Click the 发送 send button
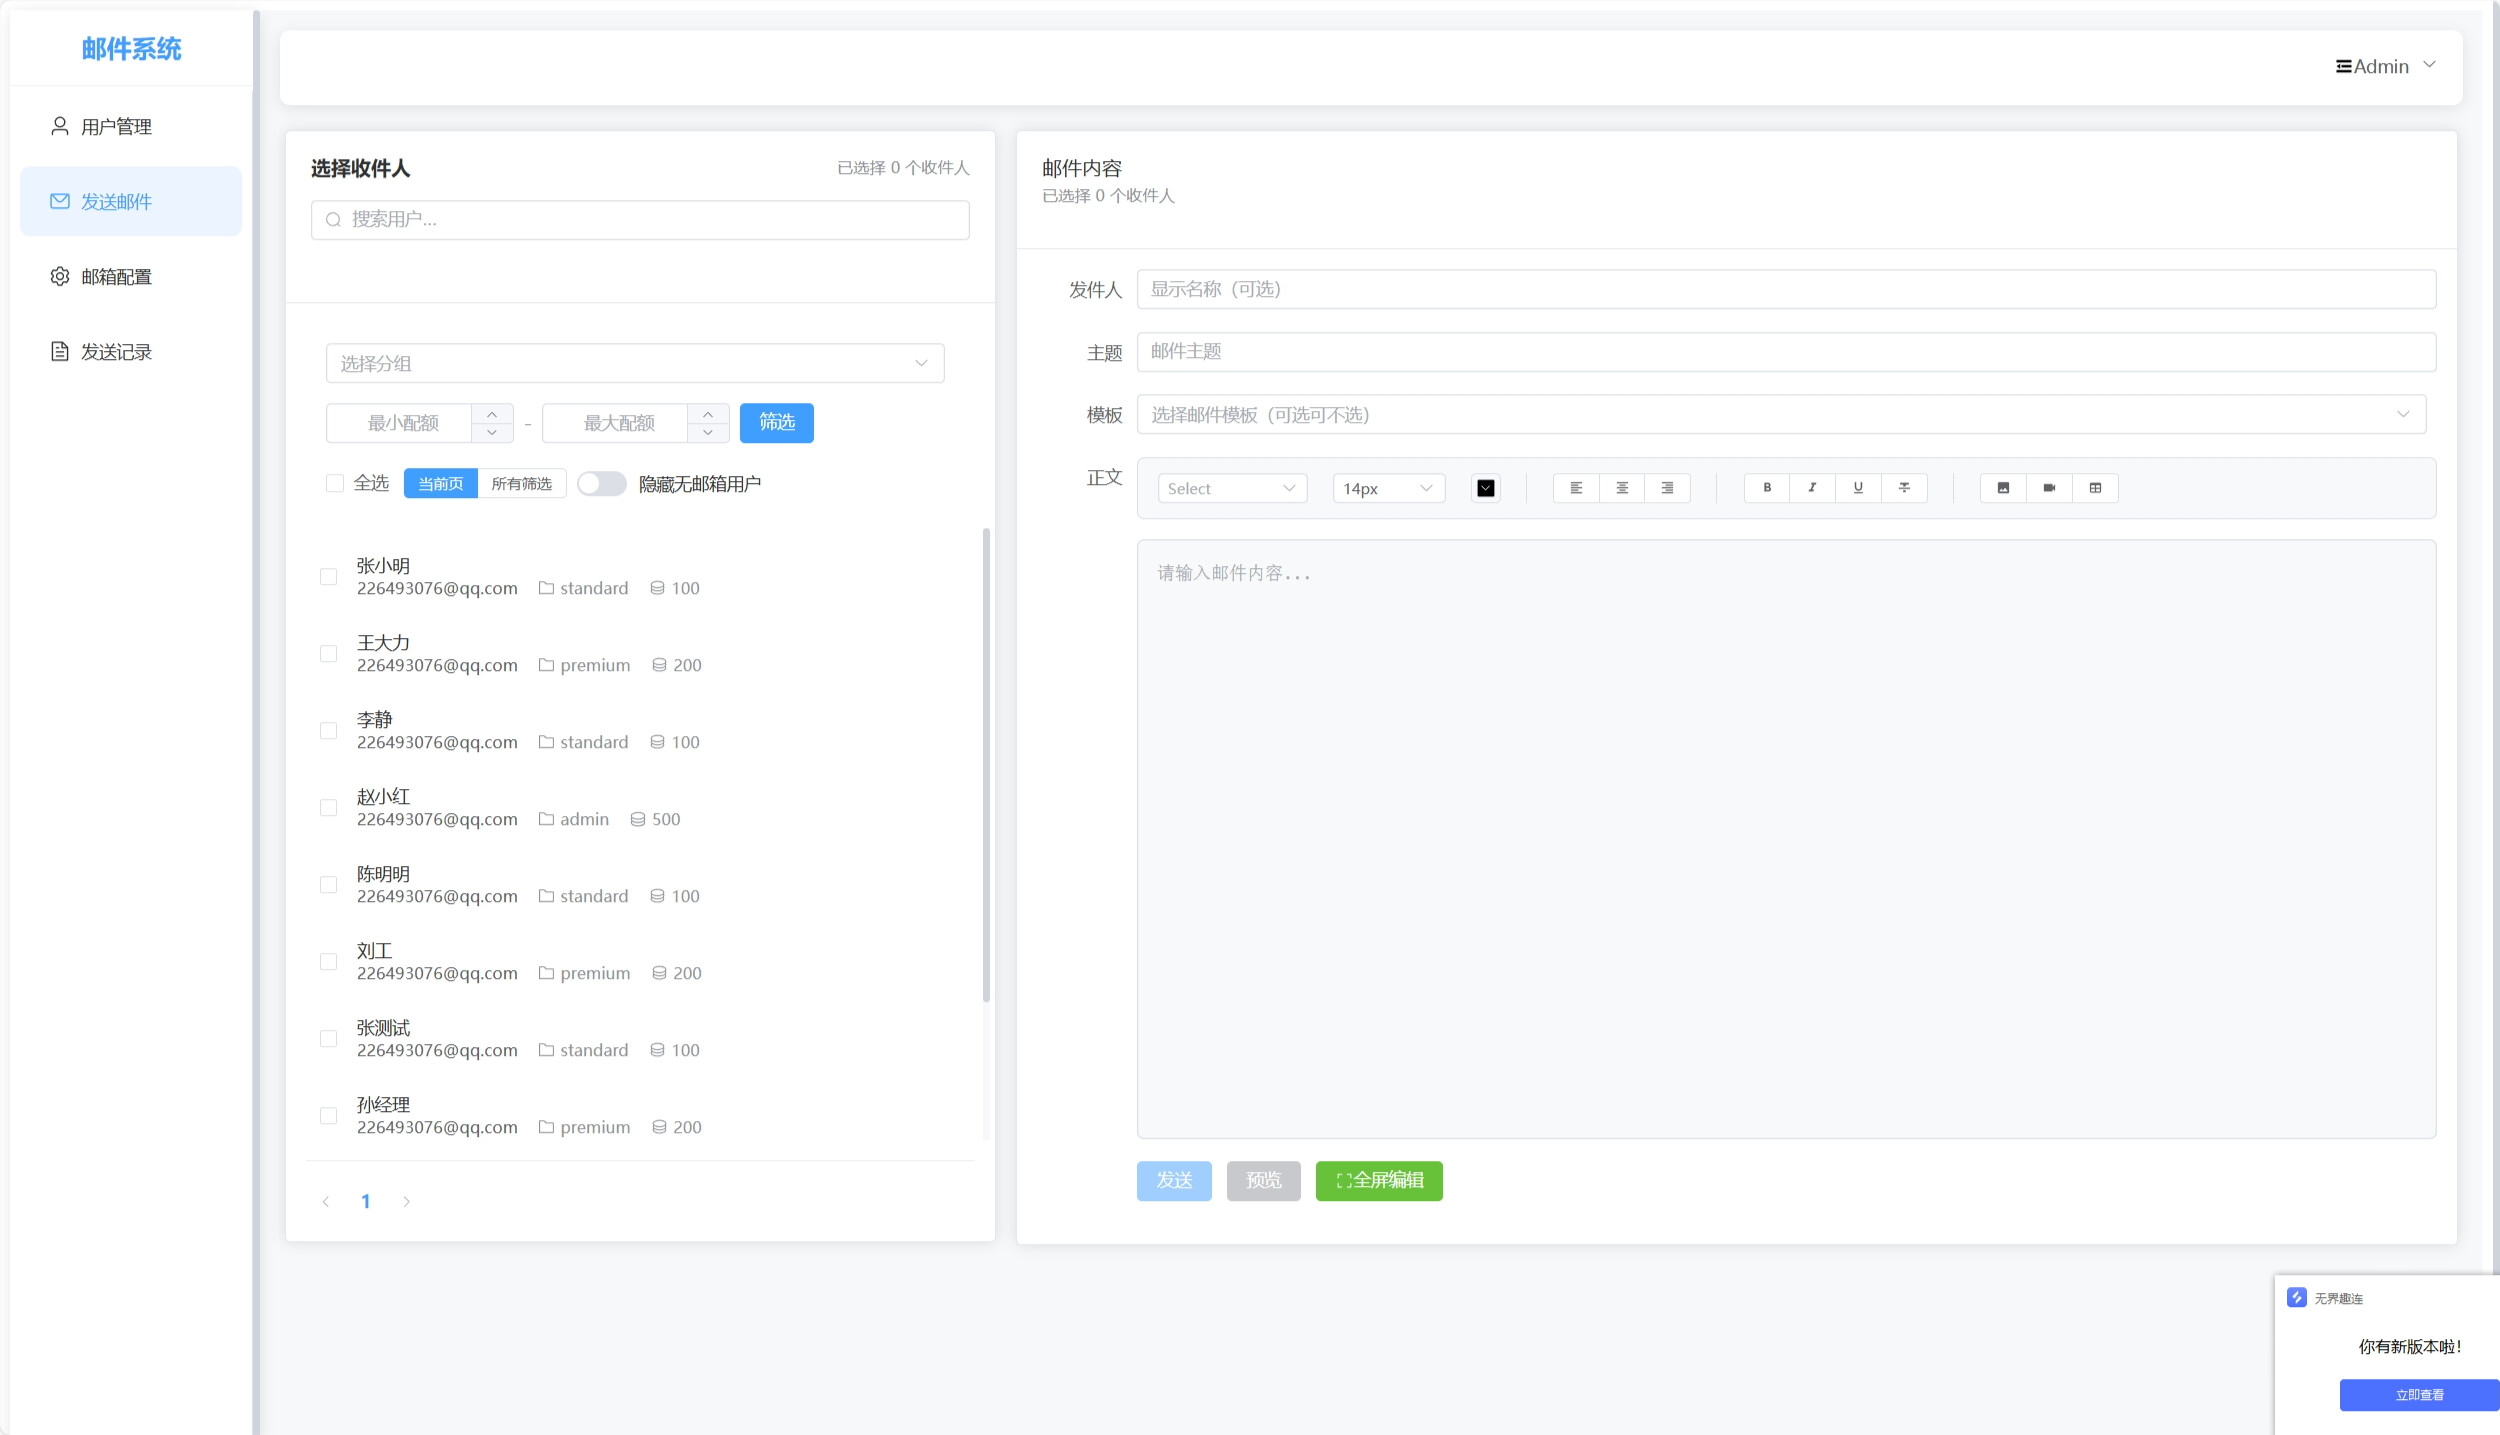This screenshot has height=1435, width=2500. (1174, 1181)
